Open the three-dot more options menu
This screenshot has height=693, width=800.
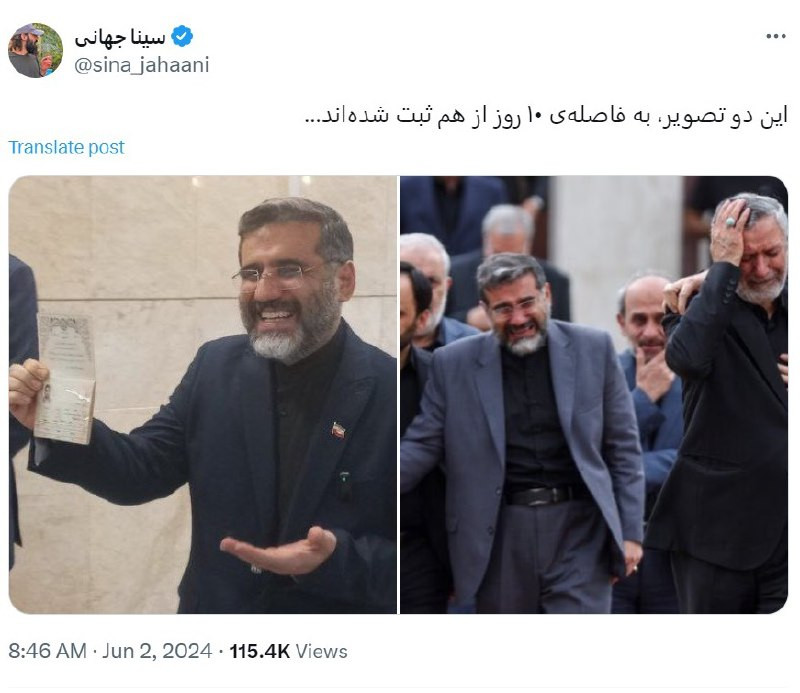776,36
